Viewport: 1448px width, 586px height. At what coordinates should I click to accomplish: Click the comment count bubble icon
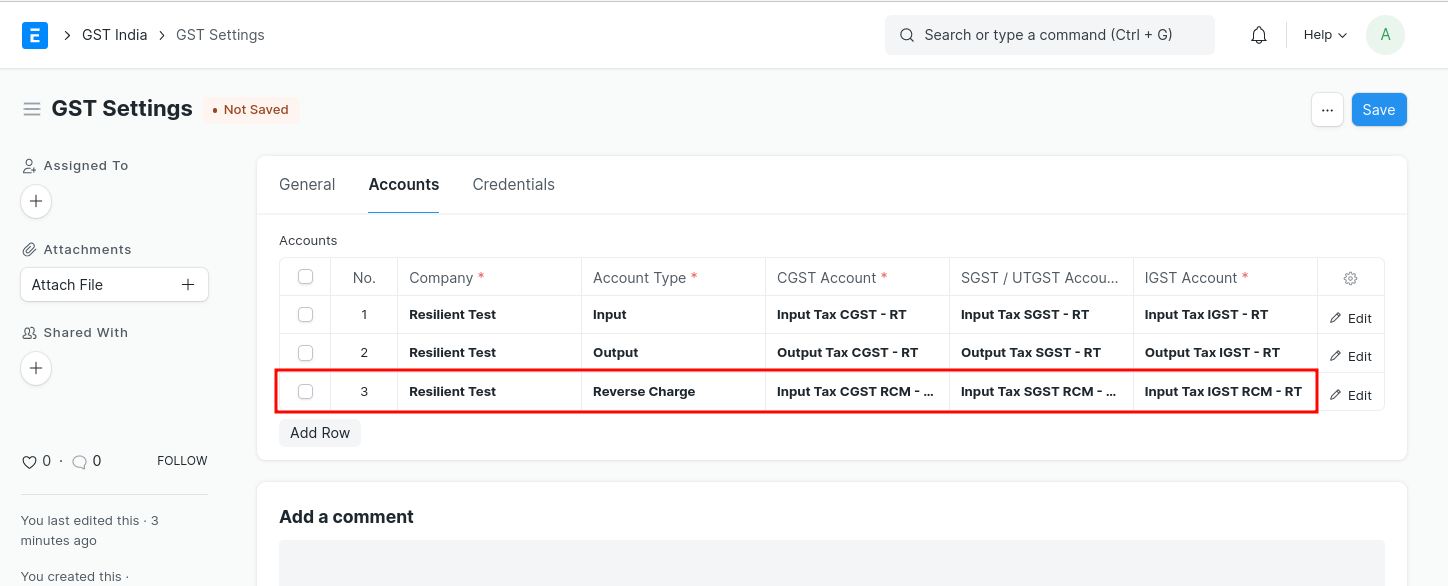click(79, 462)
